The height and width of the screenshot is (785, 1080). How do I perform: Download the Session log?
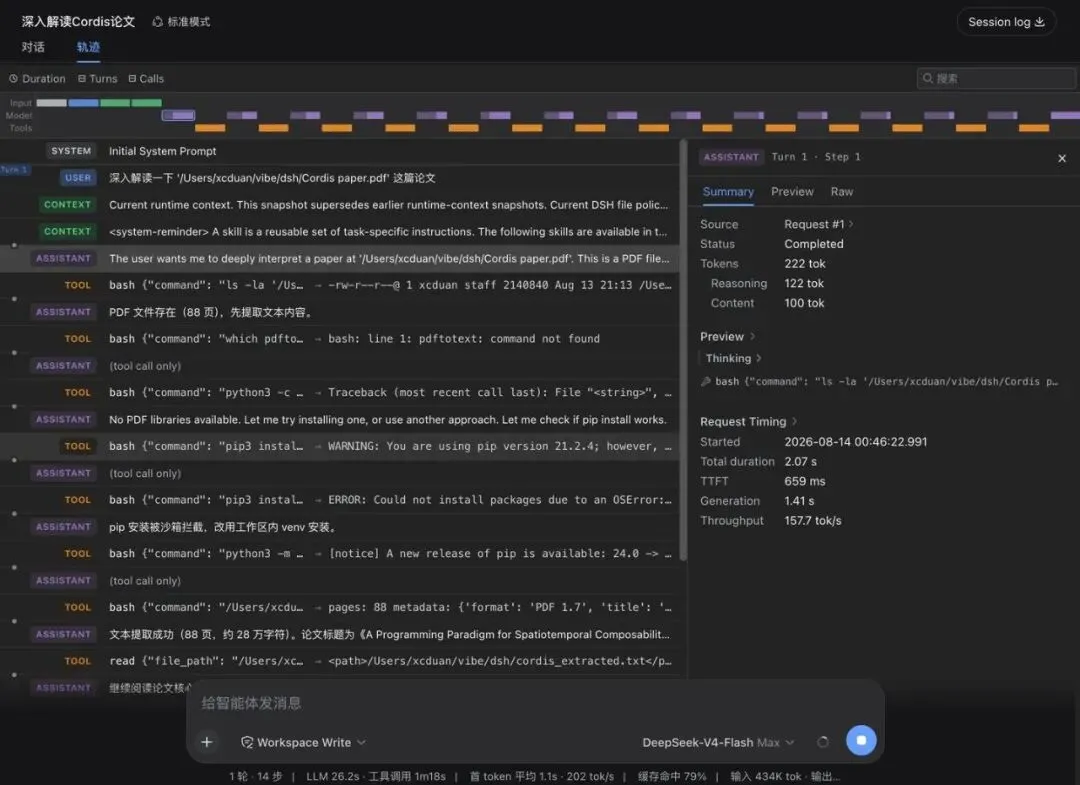(x=1006, y=22)
